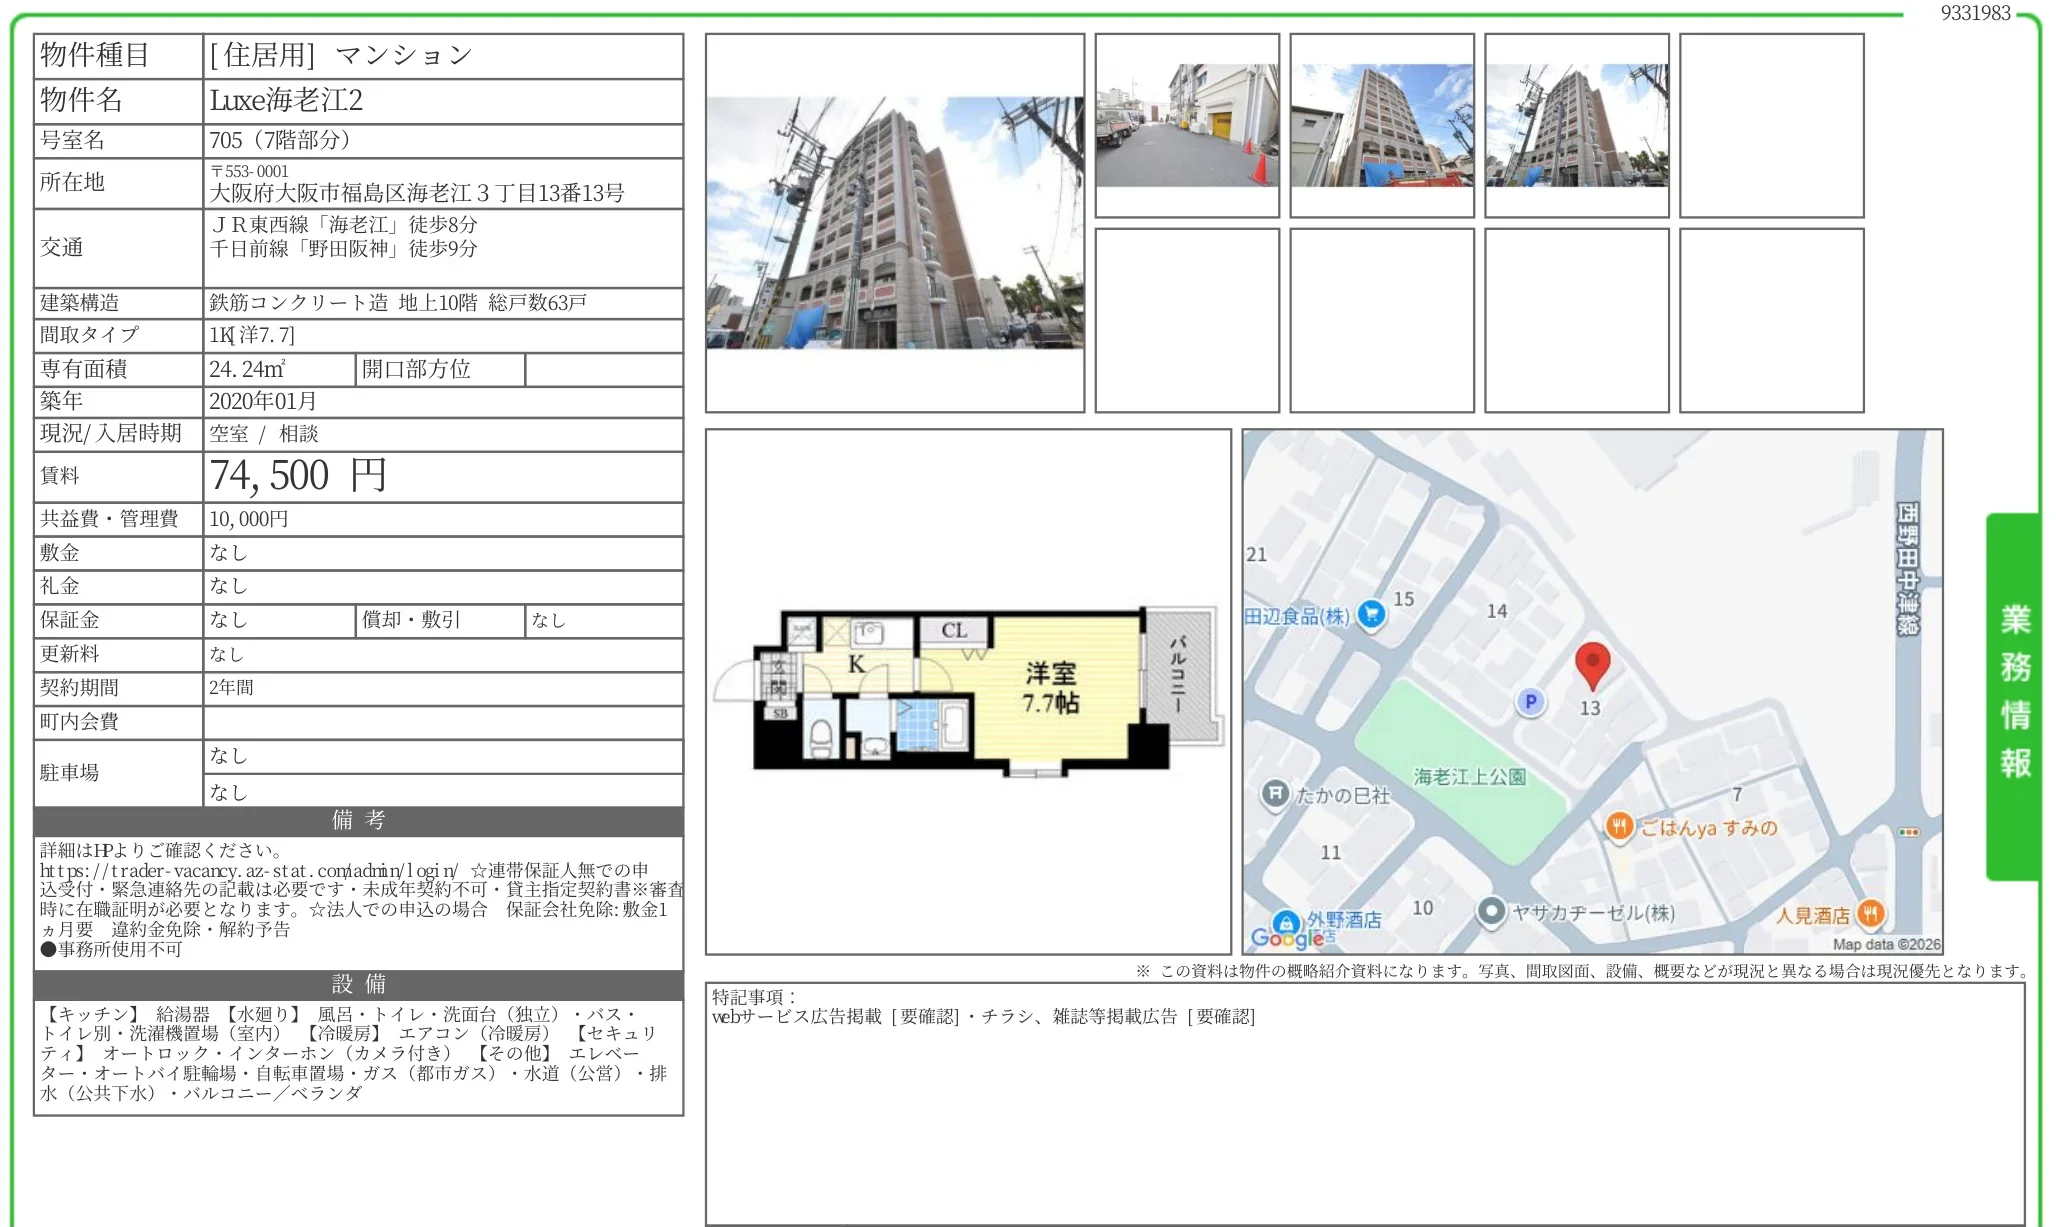Click the trader-vacancy URL in remarks

pos(248,871)
